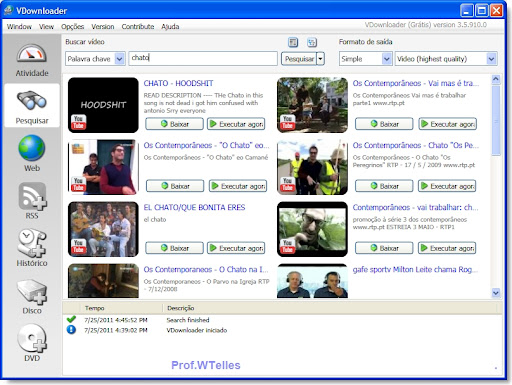Image resolution: width=512 pixels, height=385 pixels.
Task: Click Executar agora for Contemporâneos - vai trabalhar
Action: 447,248
